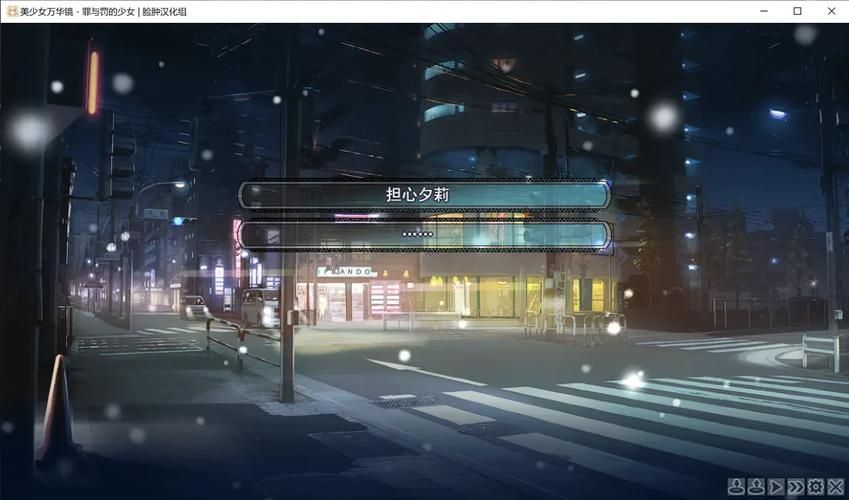Close the game window
Viewport: 849px width, 500px height.
click(x=832, y=11)
